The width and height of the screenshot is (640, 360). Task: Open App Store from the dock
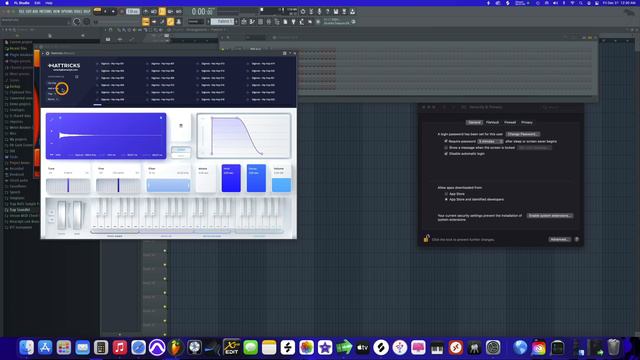[x=45, y=348]
